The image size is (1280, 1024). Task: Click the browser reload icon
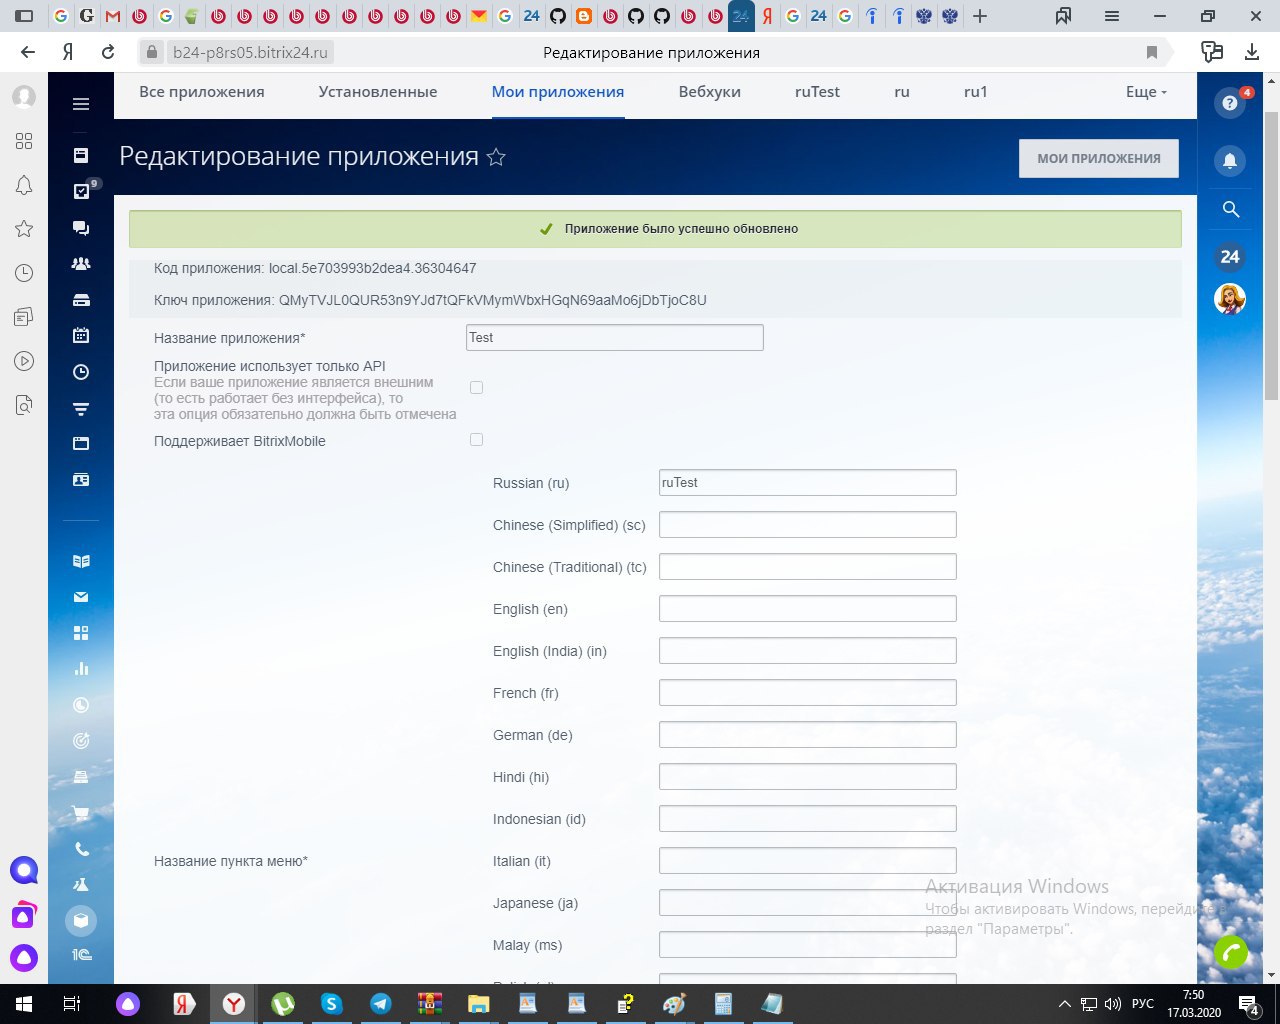[x=108, y=53]
